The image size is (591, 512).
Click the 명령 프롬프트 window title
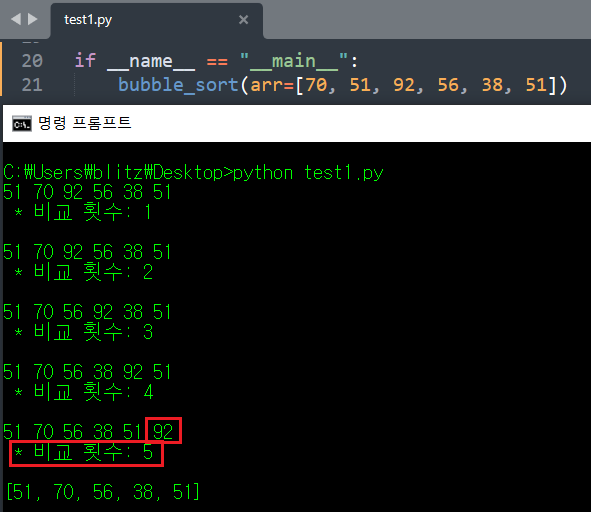(84, 123)
